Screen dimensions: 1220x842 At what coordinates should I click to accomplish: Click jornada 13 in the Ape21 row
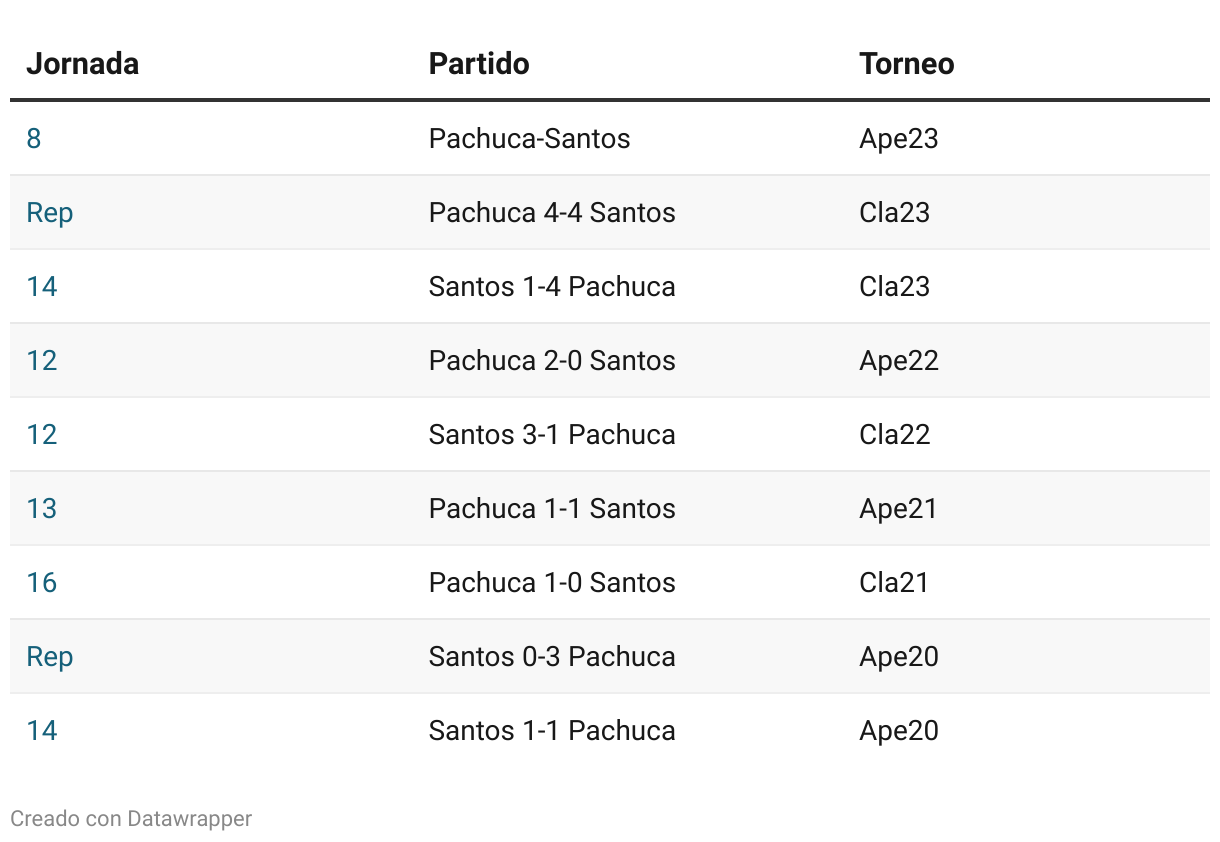42,508
